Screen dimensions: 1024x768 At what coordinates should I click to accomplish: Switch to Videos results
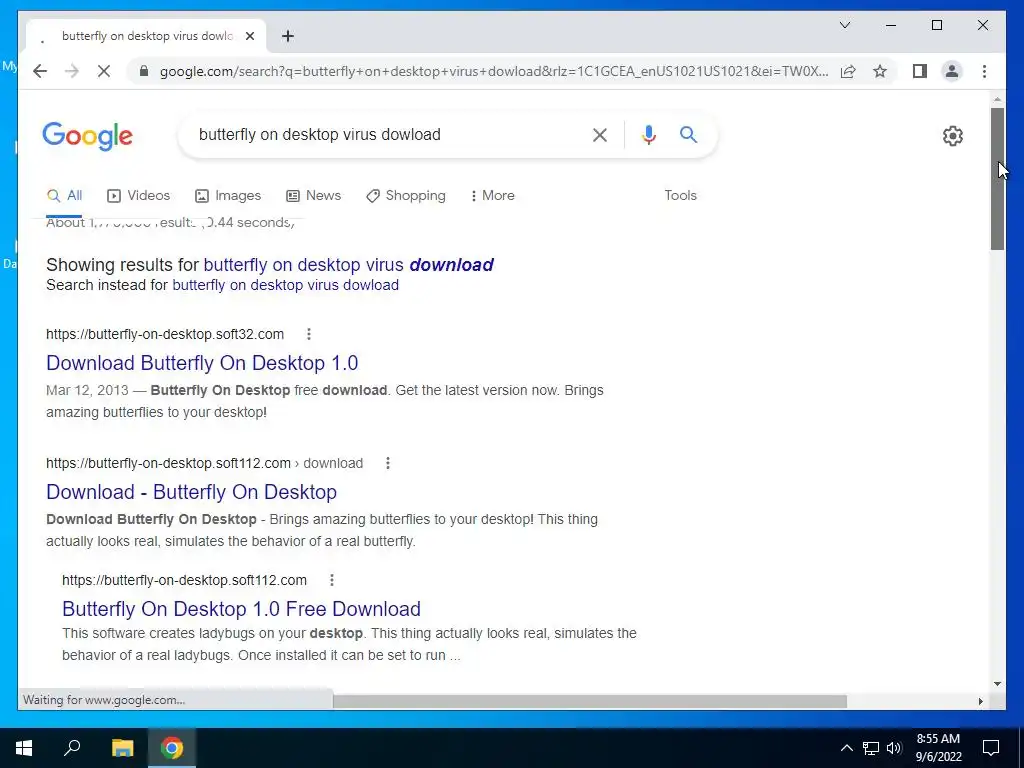[x=138, y=195]
